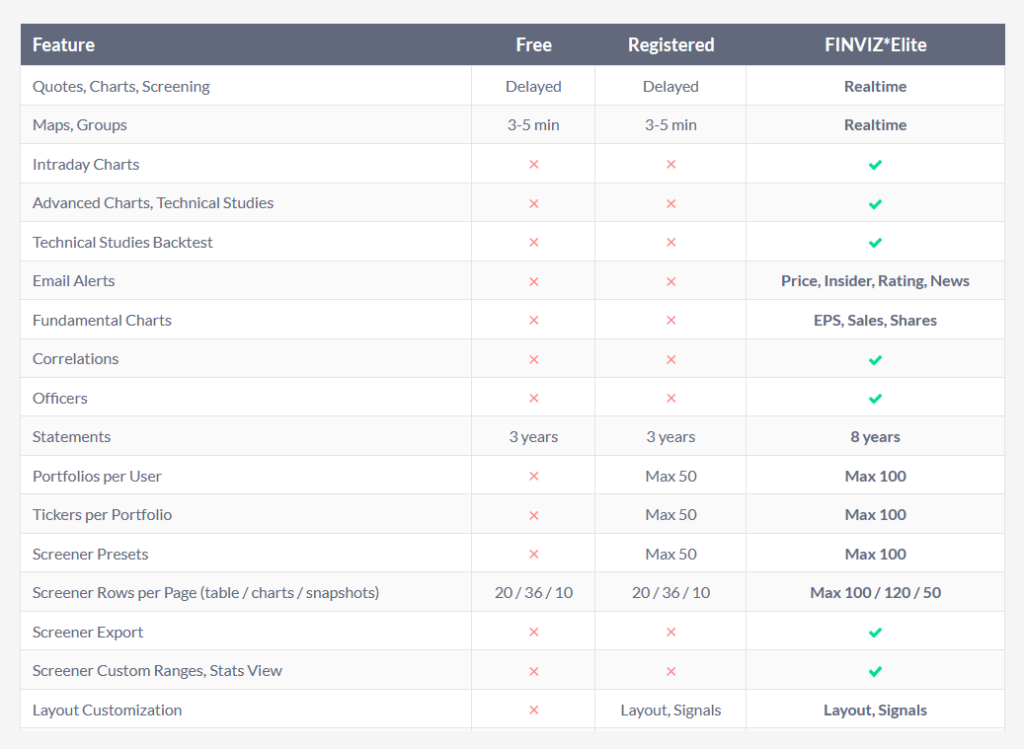Click the red X for Email Alerts under Free
1024x749 pixels.
[x=533, y=281]
